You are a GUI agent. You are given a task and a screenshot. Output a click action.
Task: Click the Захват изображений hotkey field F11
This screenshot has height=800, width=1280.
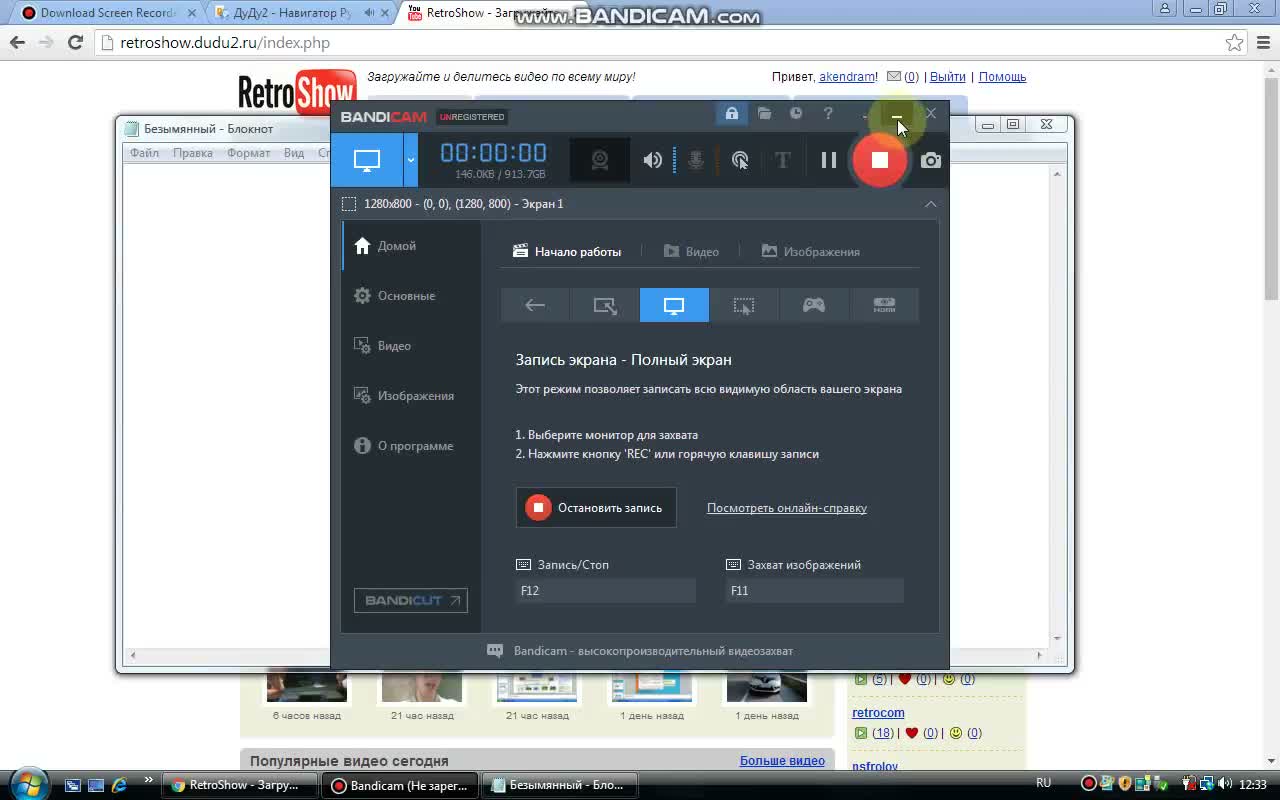[x=815, y=591]
